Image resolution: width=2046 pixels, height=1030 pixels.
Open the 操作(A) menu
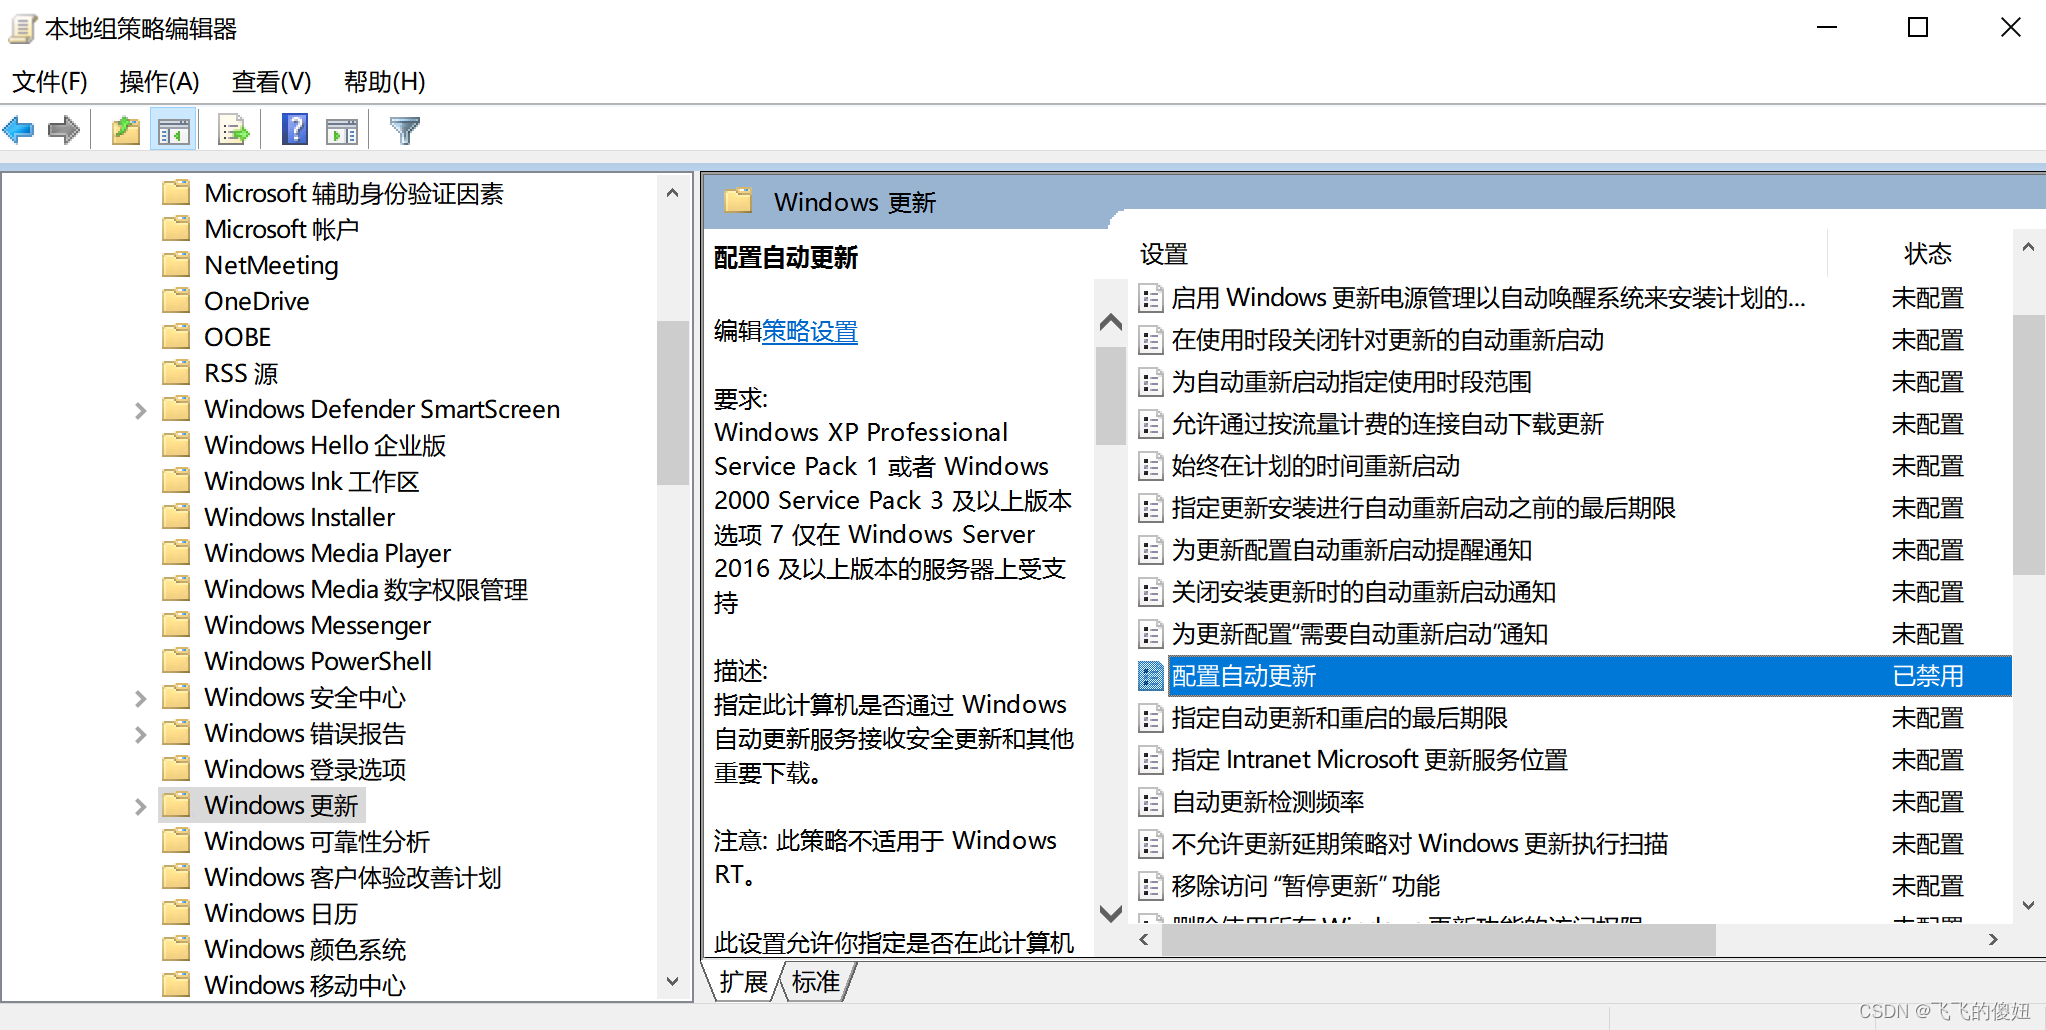click(x=159, y=81)
